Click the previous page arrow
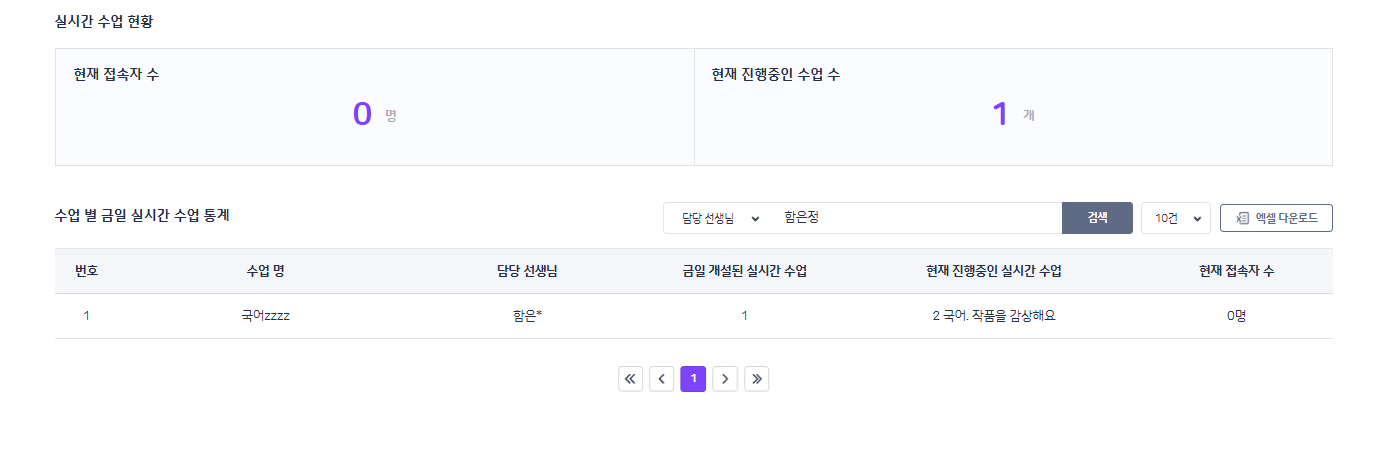 (x=661, y=379)
